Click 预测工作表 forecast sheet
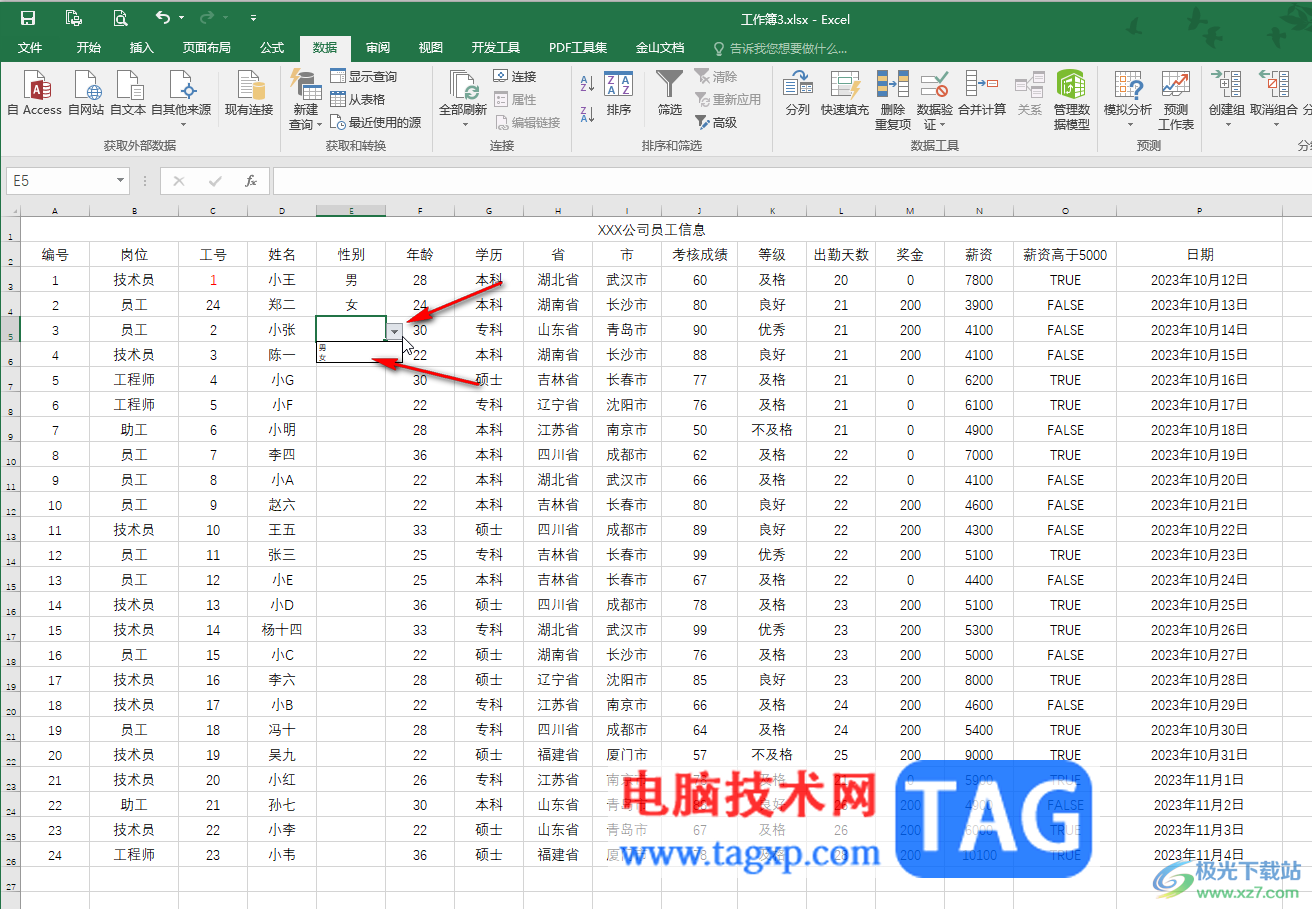Screen dimensions: 1312x909 pos(1176,100)
